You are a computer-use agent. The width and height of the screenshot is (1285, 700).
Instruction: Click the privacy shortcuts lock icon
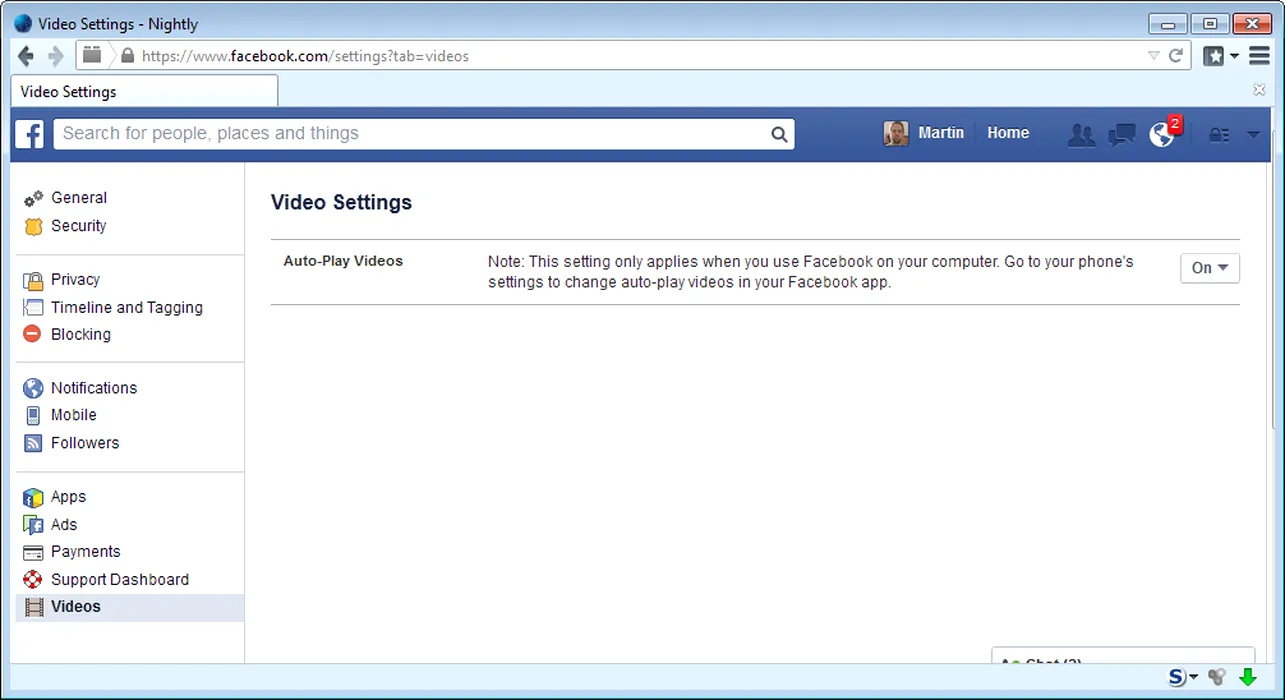coord(1219,134)
